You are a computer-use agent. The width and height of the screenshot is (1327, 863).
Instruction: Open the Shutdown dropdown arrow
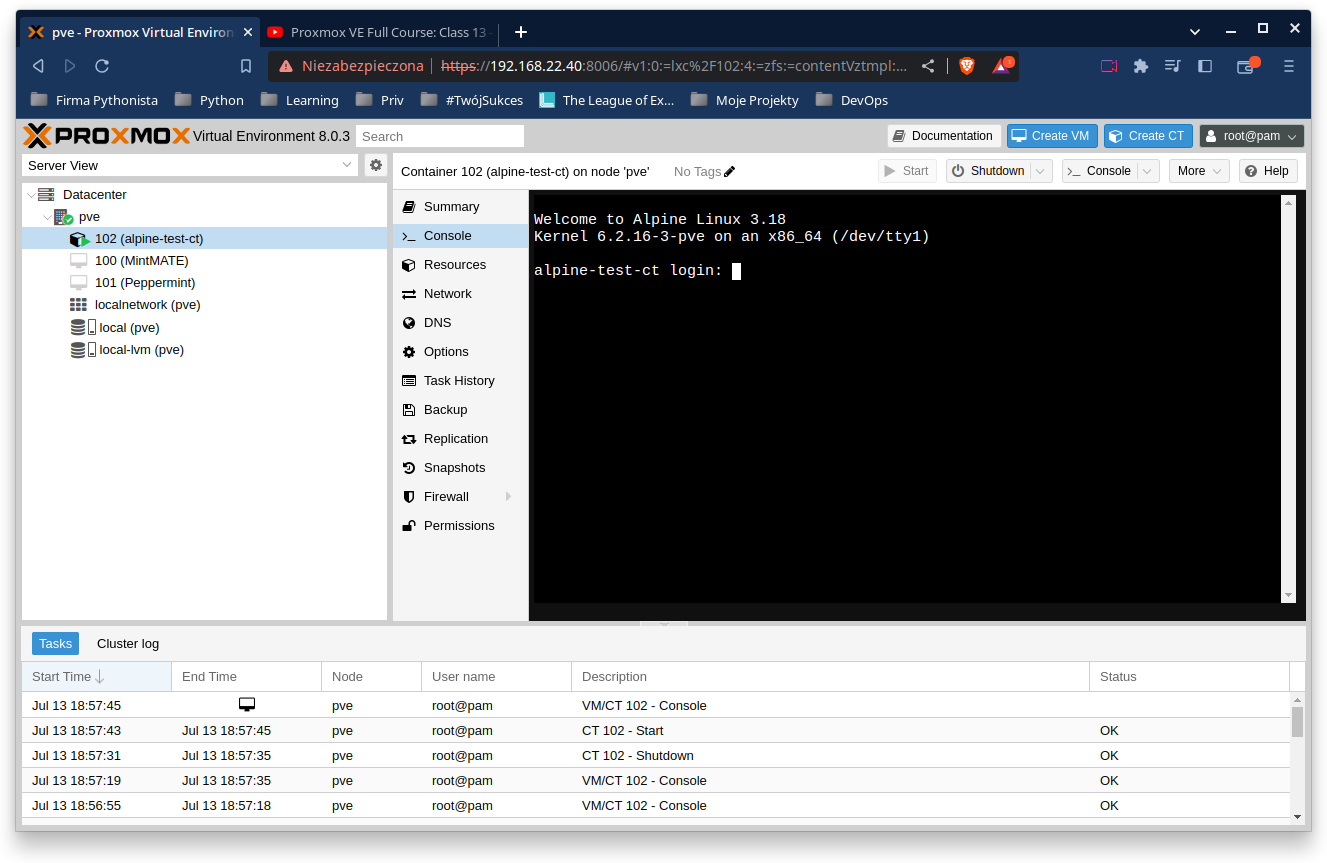pos(1040,170)
